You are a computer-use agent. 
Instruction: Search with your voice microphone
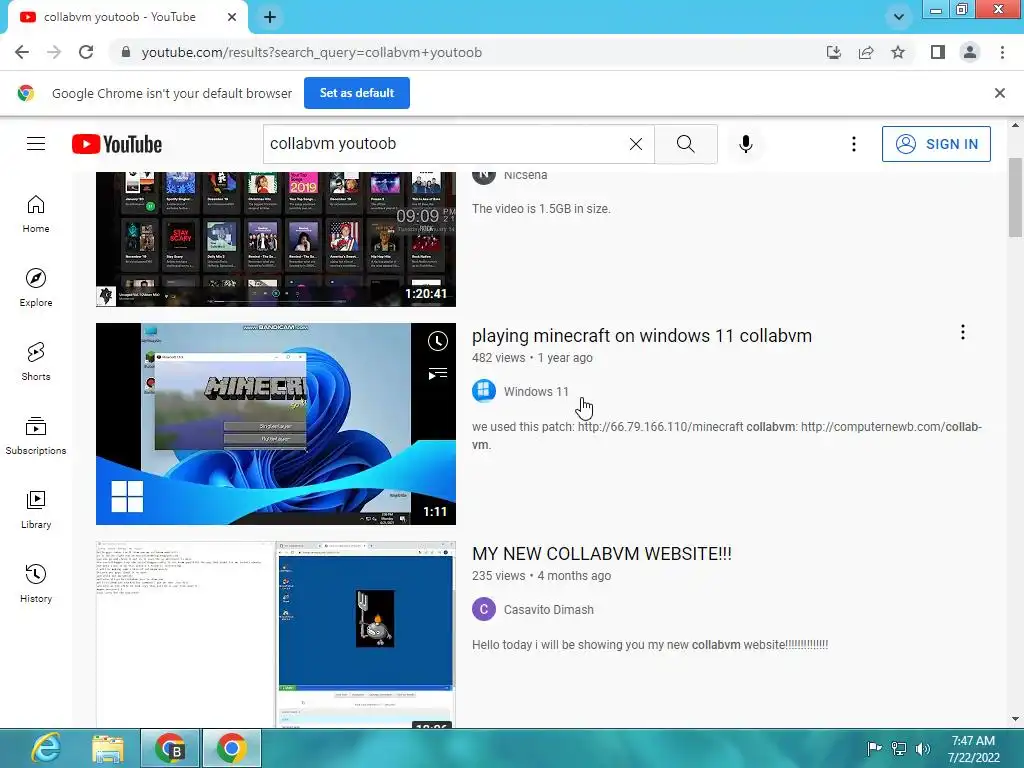[x=745, y=144]
